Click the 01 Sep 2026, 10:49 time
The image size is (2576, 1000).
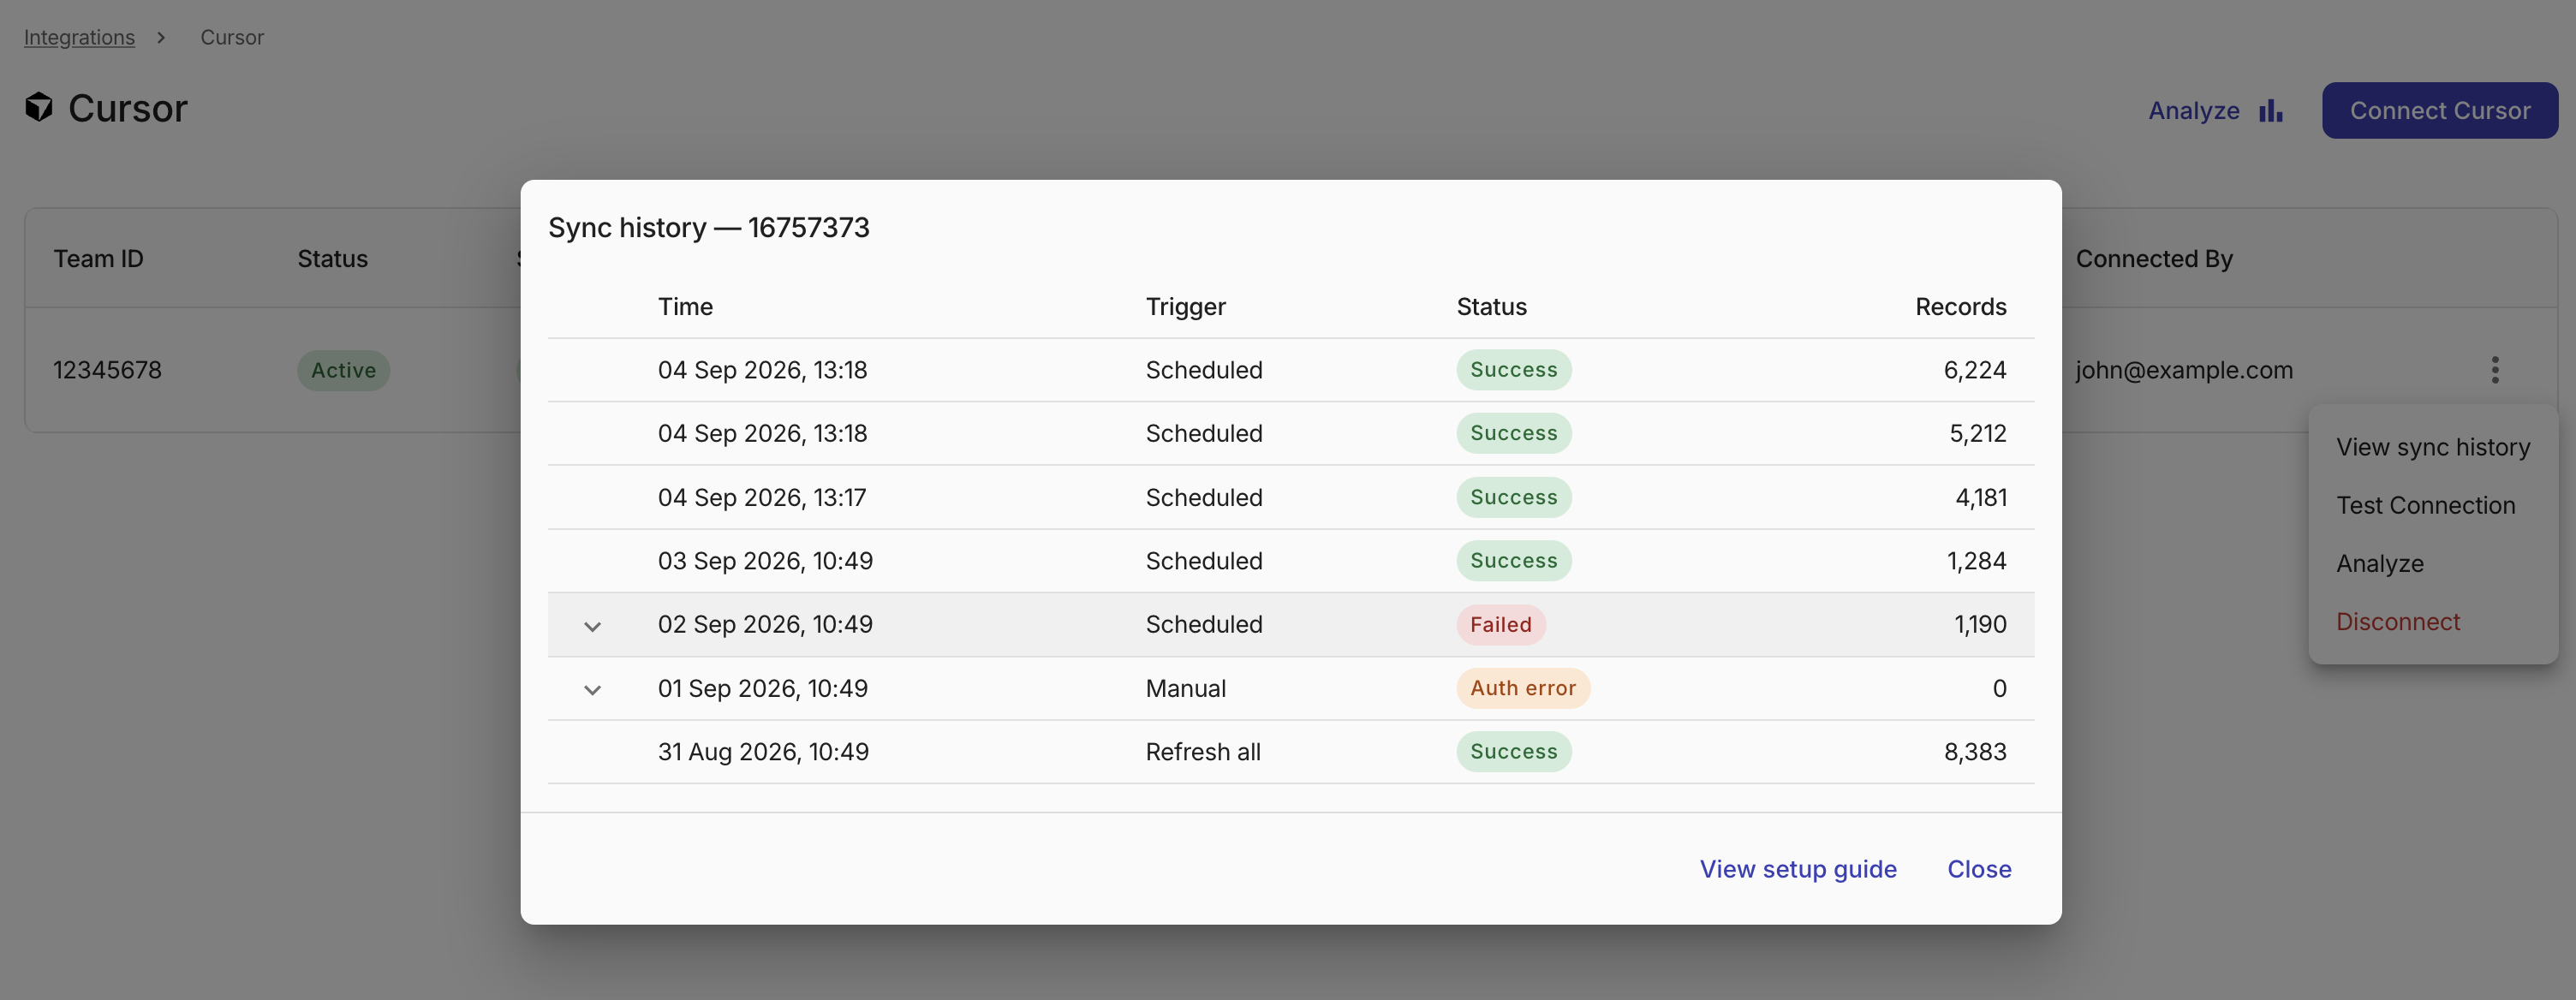pos(762,688)
